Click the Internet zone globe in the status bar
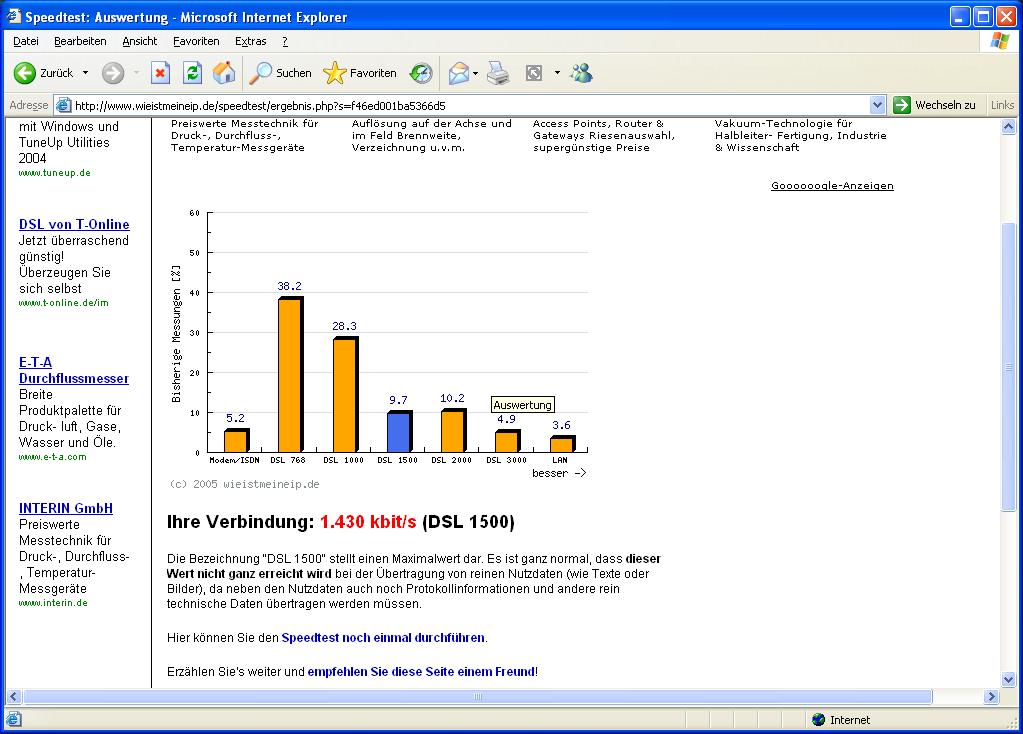The image size is (1023, 734). (819, 720)
